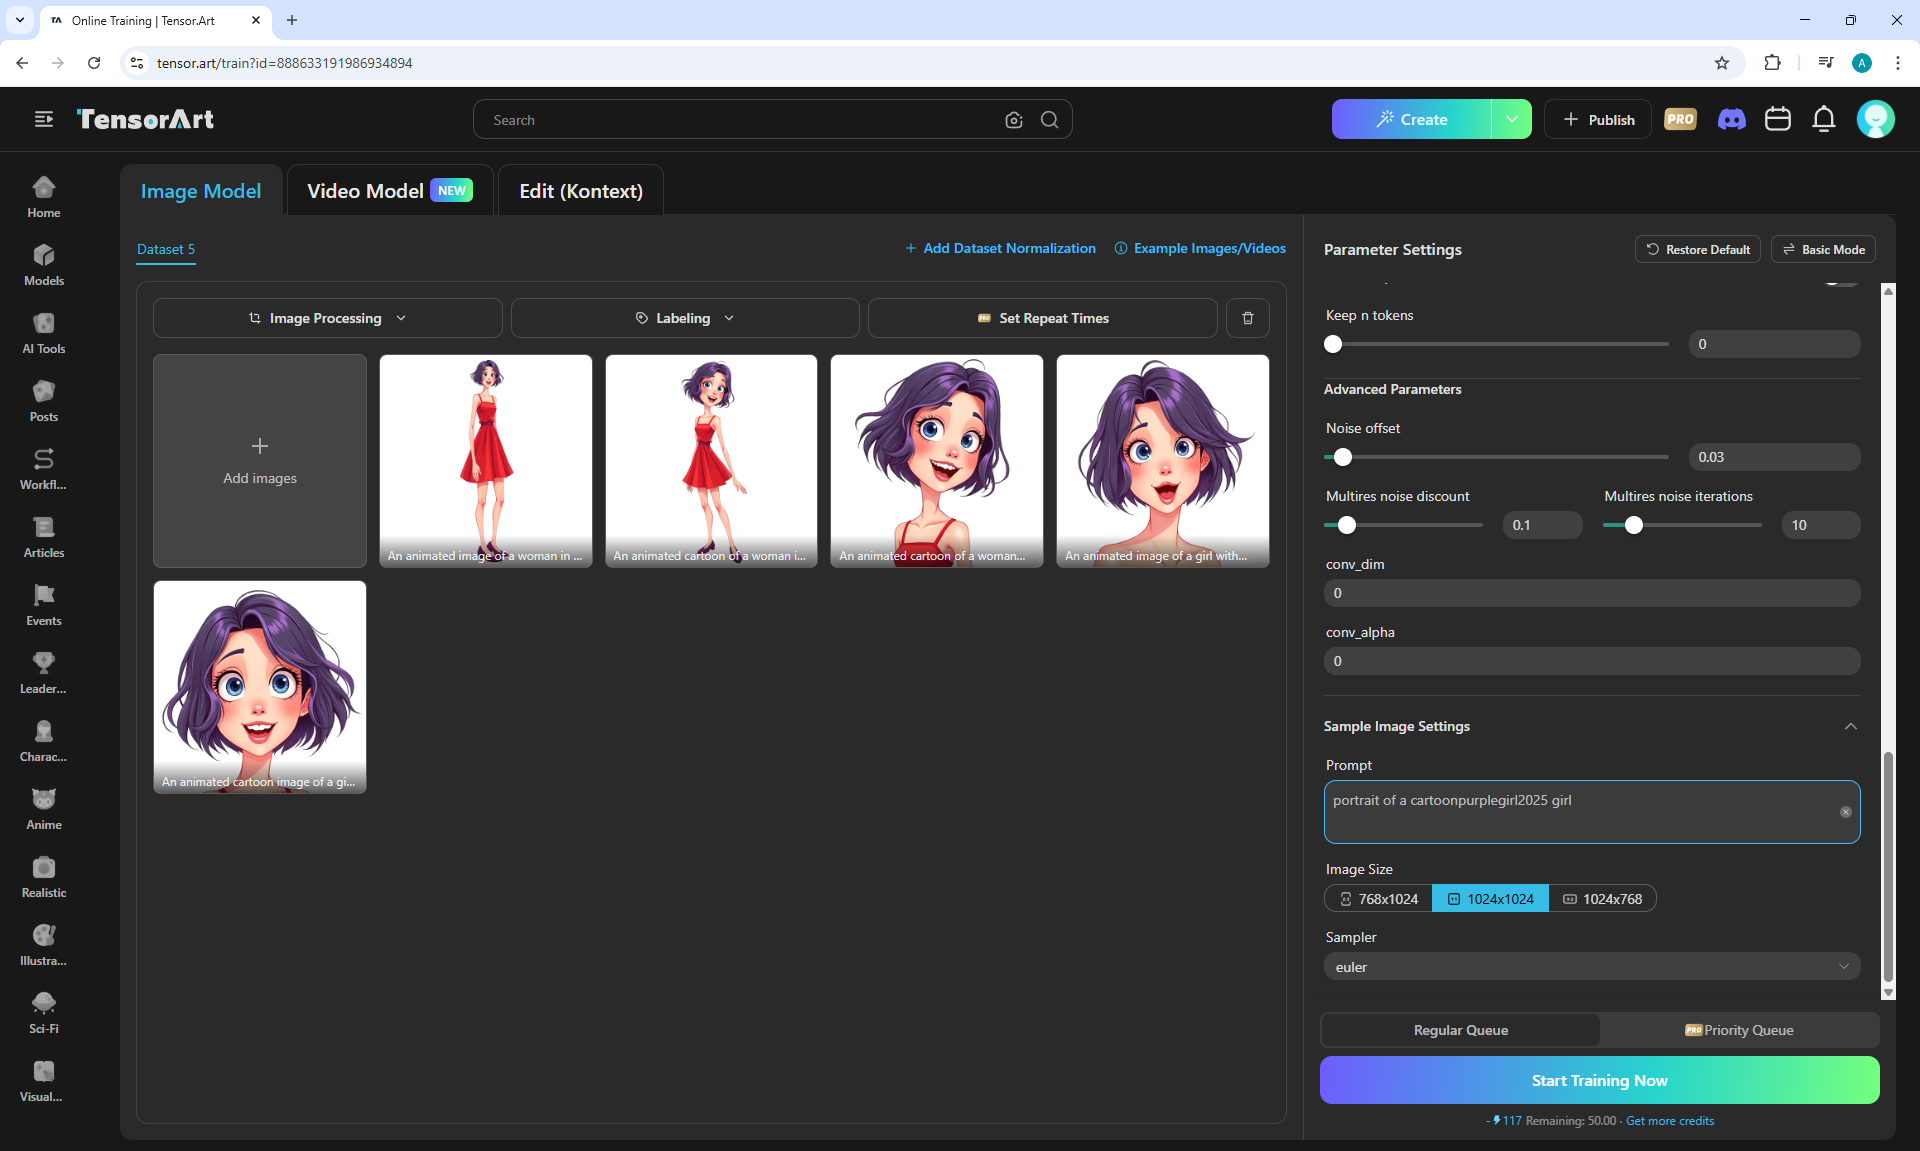Viewport: 1920px width, 1151px height.
Task: Switch to Priority Queue
Action: 1739,1030
